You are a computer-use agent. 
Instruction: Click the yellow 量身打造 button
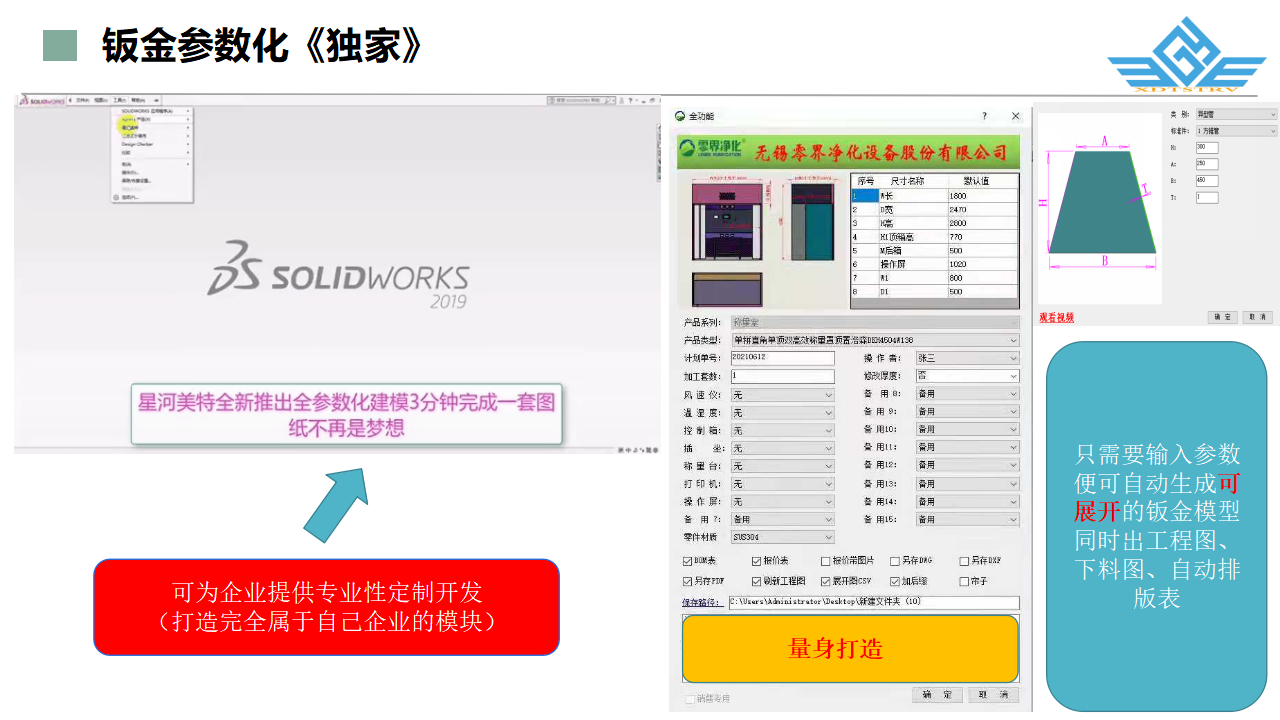coord(850,648)
